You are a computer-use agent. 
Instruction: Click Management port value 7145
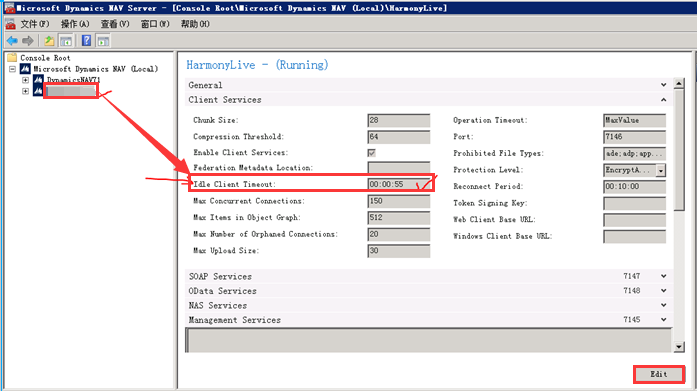click(x=632, y=319)
